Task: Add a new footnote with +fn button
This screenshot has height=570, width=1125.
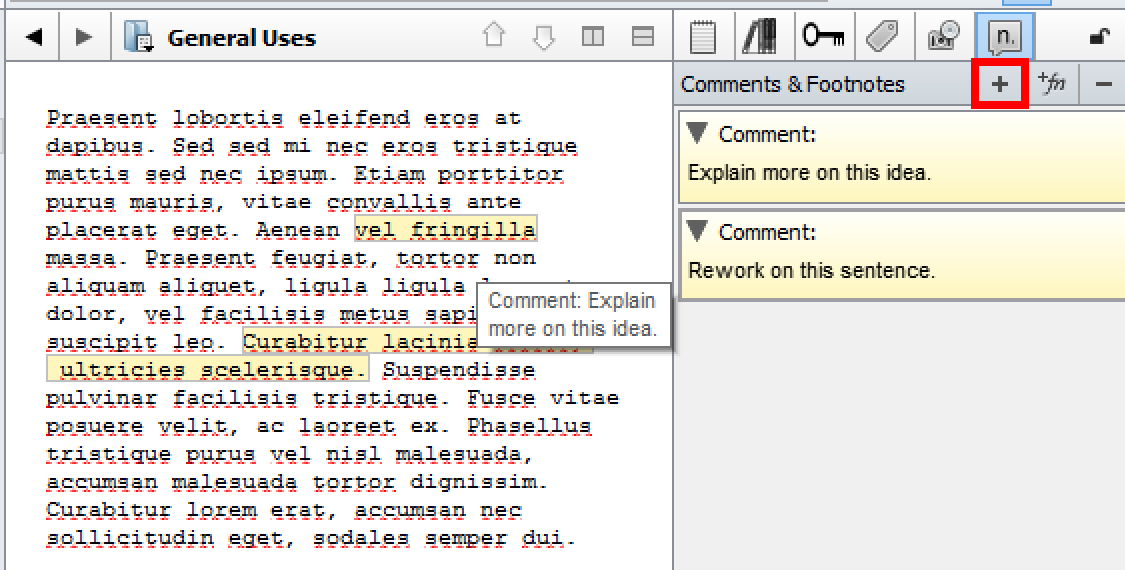Action: [1051, 85]
